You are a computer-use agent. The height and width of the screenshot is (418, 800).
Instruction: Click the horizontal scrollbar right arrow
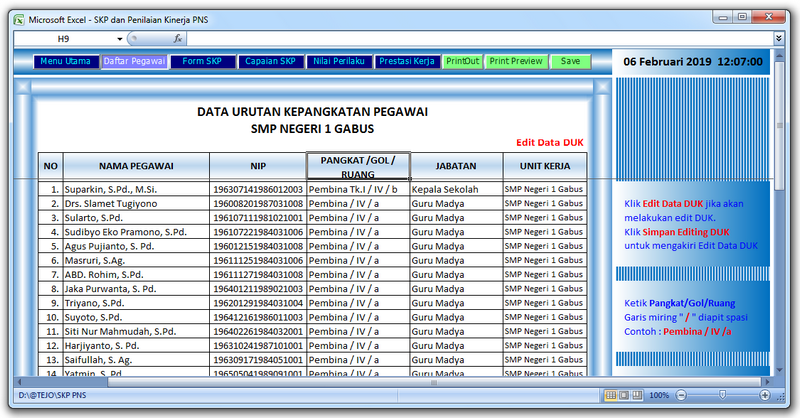[x=767, y=382]
